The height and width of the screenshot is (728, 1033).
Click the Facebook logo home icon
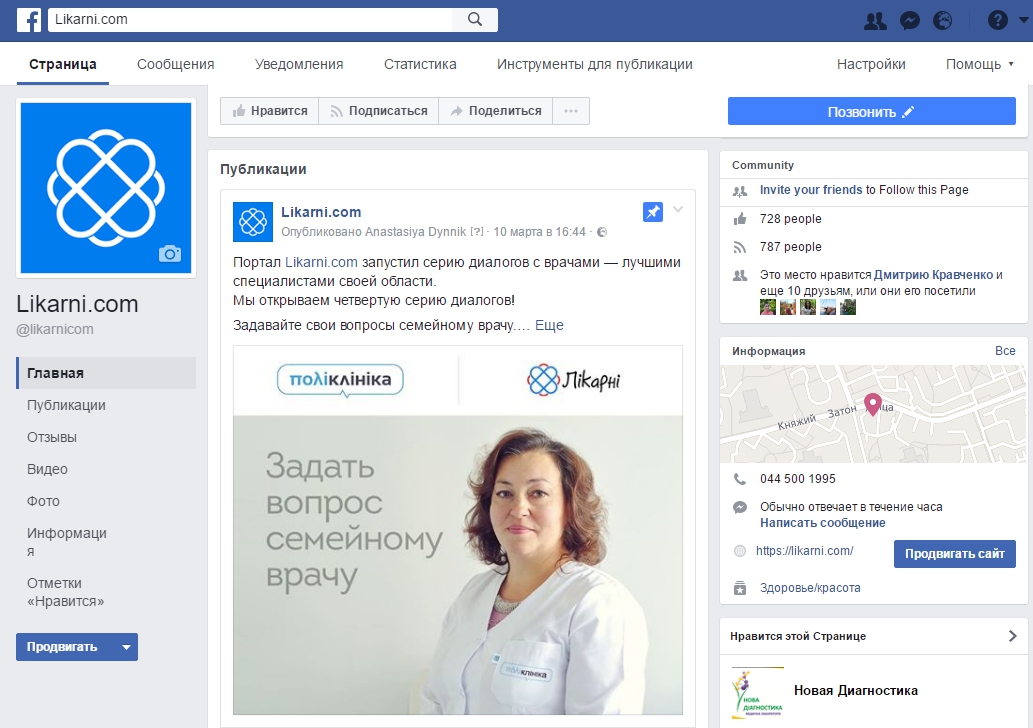pos(28,19)
